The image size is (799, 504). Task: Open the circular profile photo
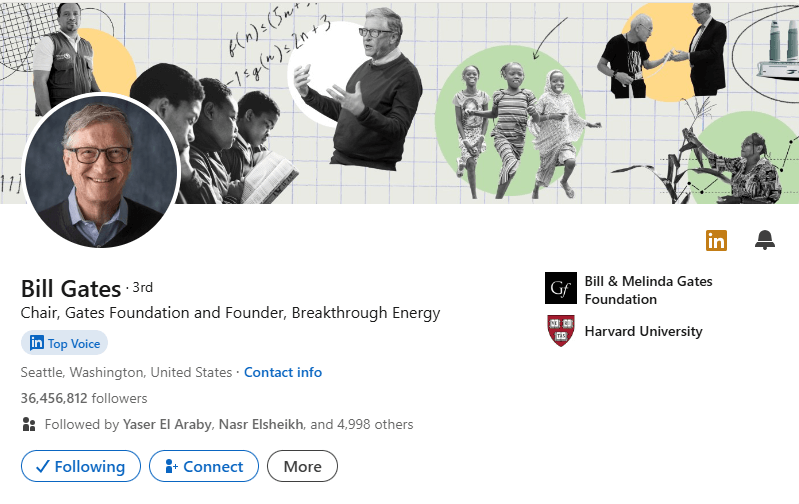tap(100, 172)
